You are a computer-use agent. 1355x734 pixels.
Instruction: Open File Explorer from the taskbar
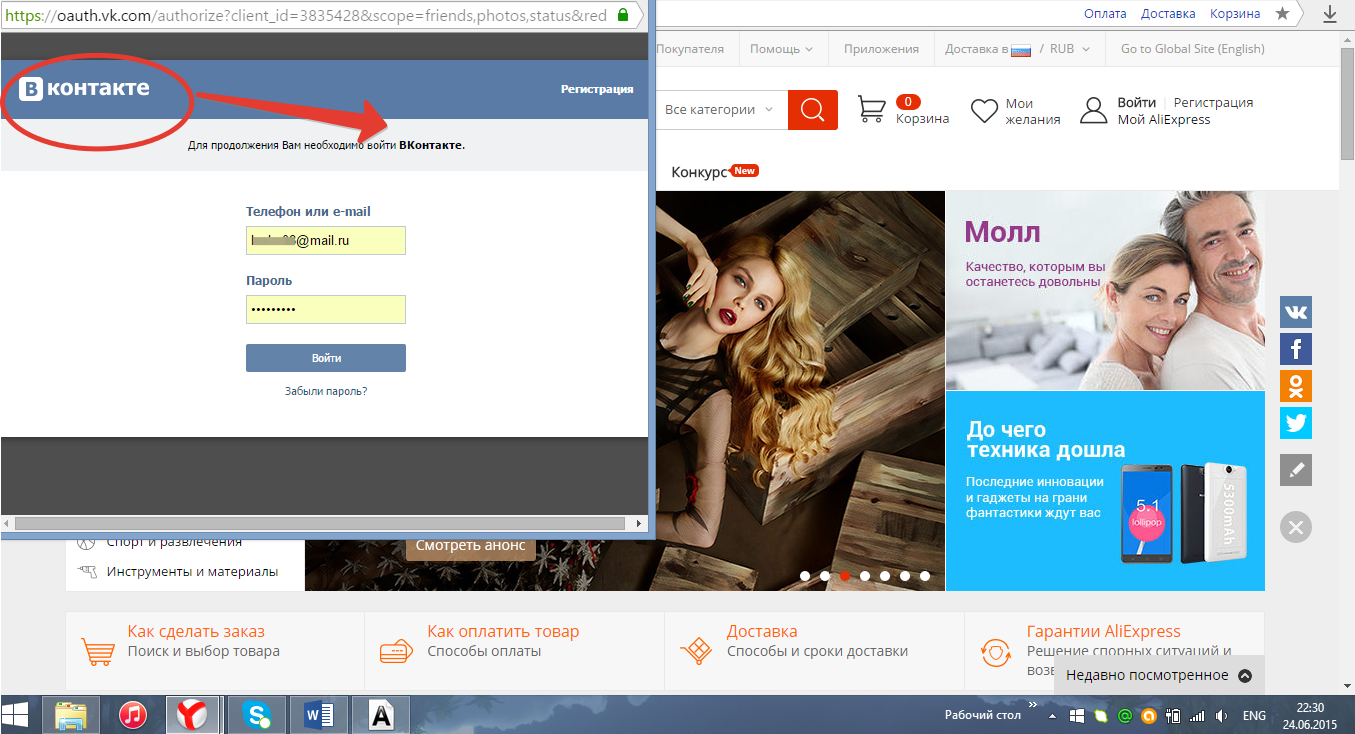point(70,715)
